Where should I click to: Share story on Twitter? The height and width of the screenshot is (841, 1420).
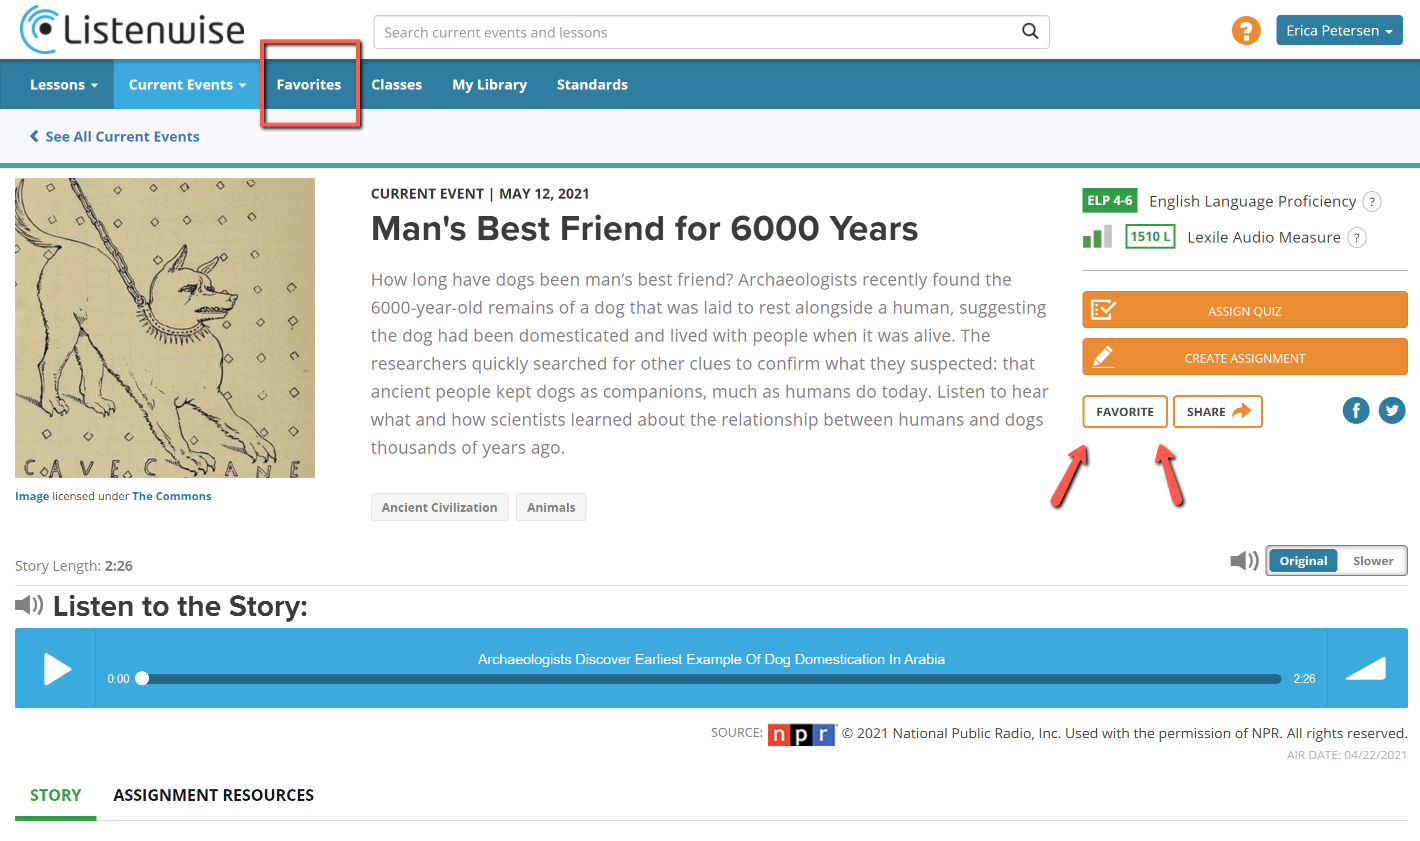point(1392,410)
